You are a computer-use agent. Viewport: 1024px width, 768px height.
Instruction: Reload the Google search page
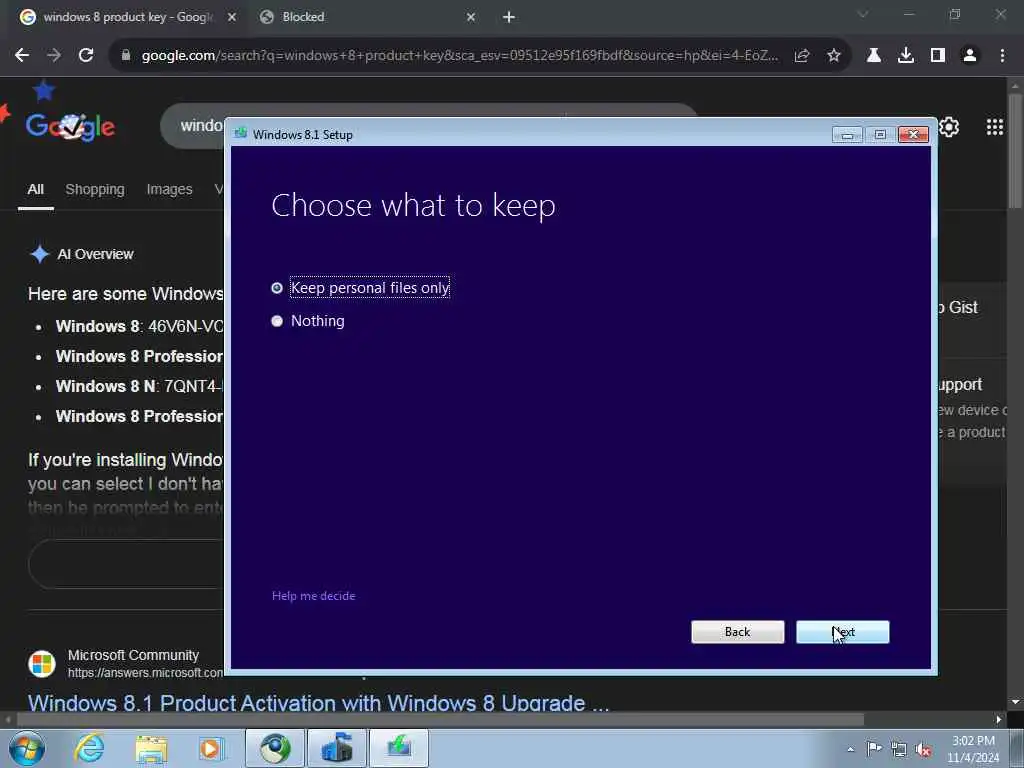86,56
